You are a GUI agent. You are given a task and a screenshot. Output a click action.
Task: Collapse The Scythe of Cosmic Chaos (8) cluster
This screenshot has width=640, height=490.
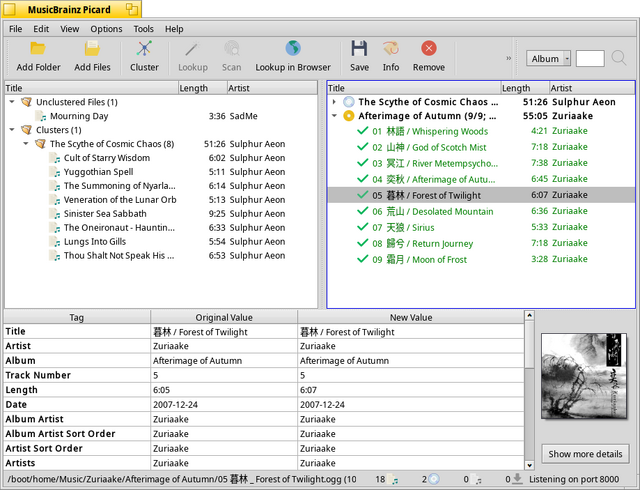click(26, 144)
